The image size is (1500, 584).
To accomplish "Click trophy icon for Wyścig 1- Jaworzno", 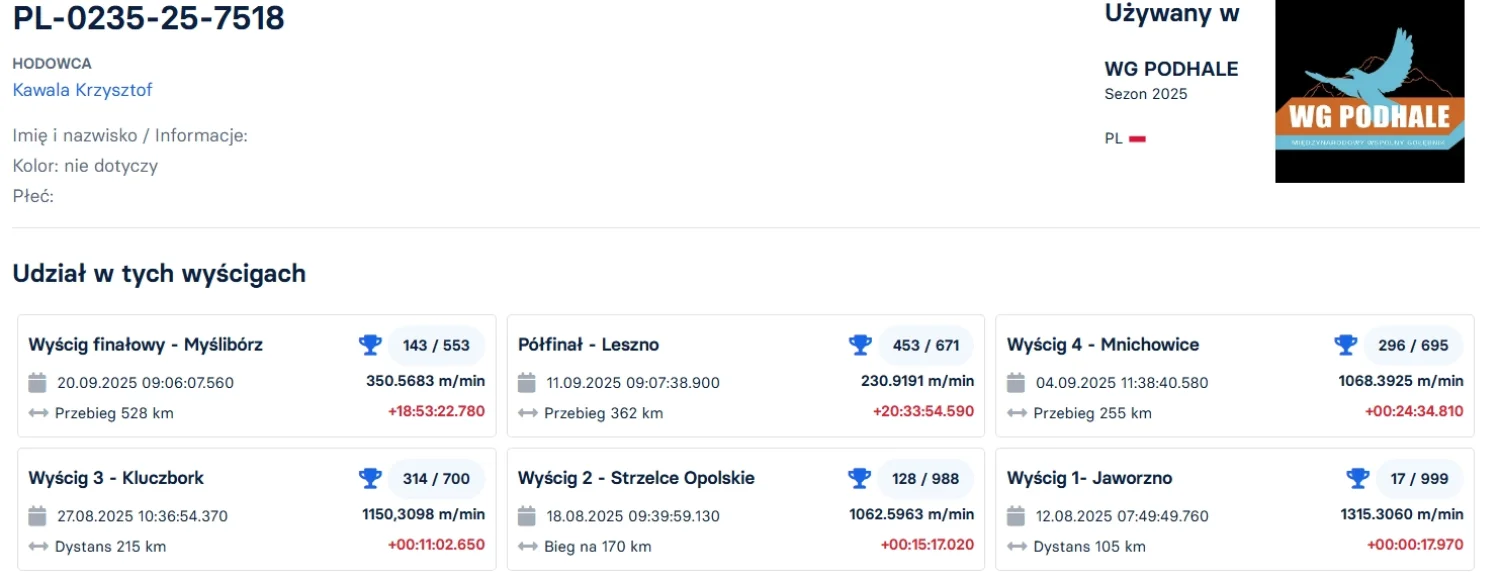I will point(1357,478).
